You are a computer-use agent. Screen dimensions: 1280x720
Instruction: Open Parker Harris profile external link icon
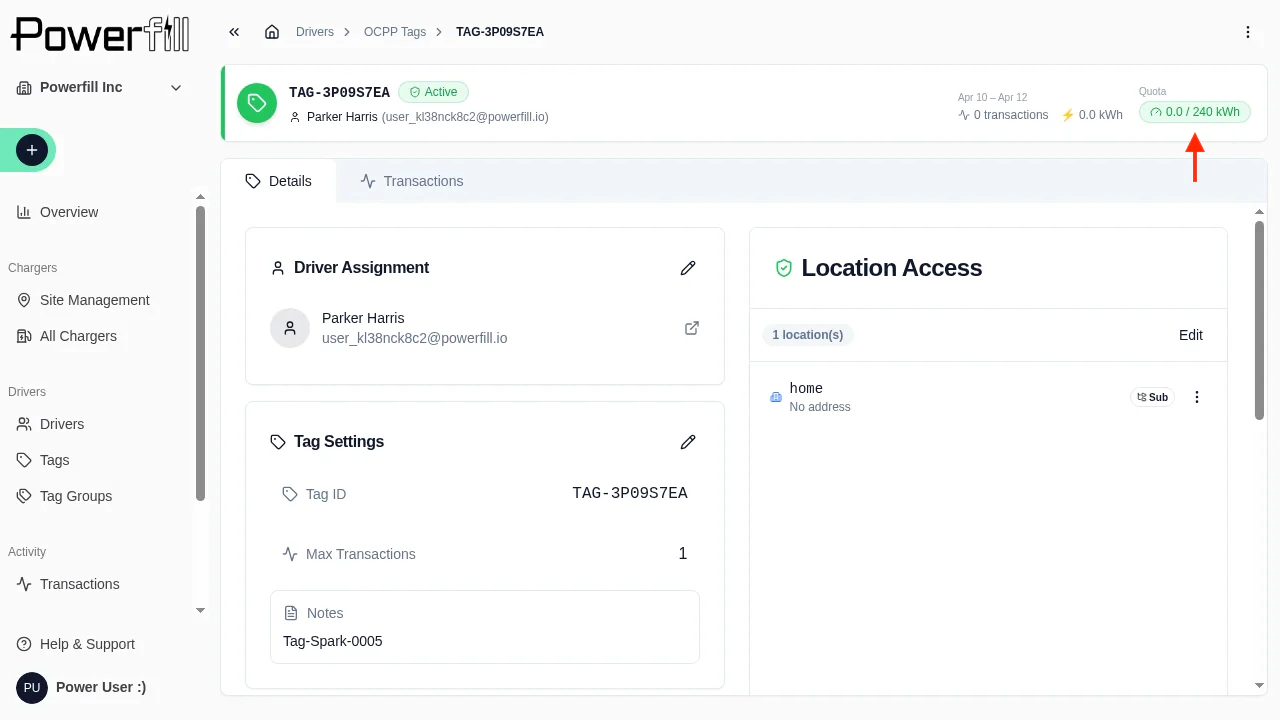click(x=692, y=328)
